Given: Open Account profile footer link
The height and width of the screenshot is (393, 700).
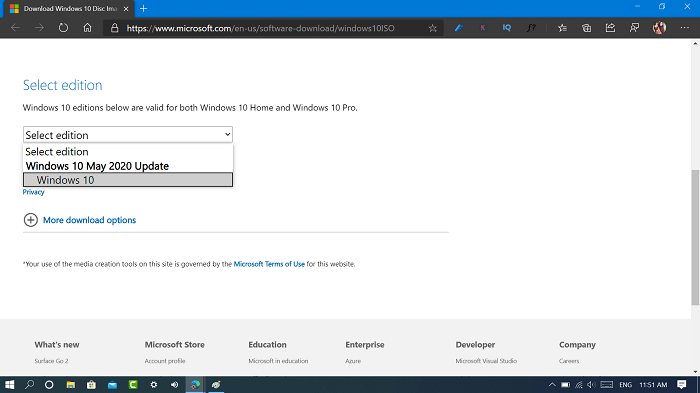Looking at the screenshot, I should [x=165, y=361].
